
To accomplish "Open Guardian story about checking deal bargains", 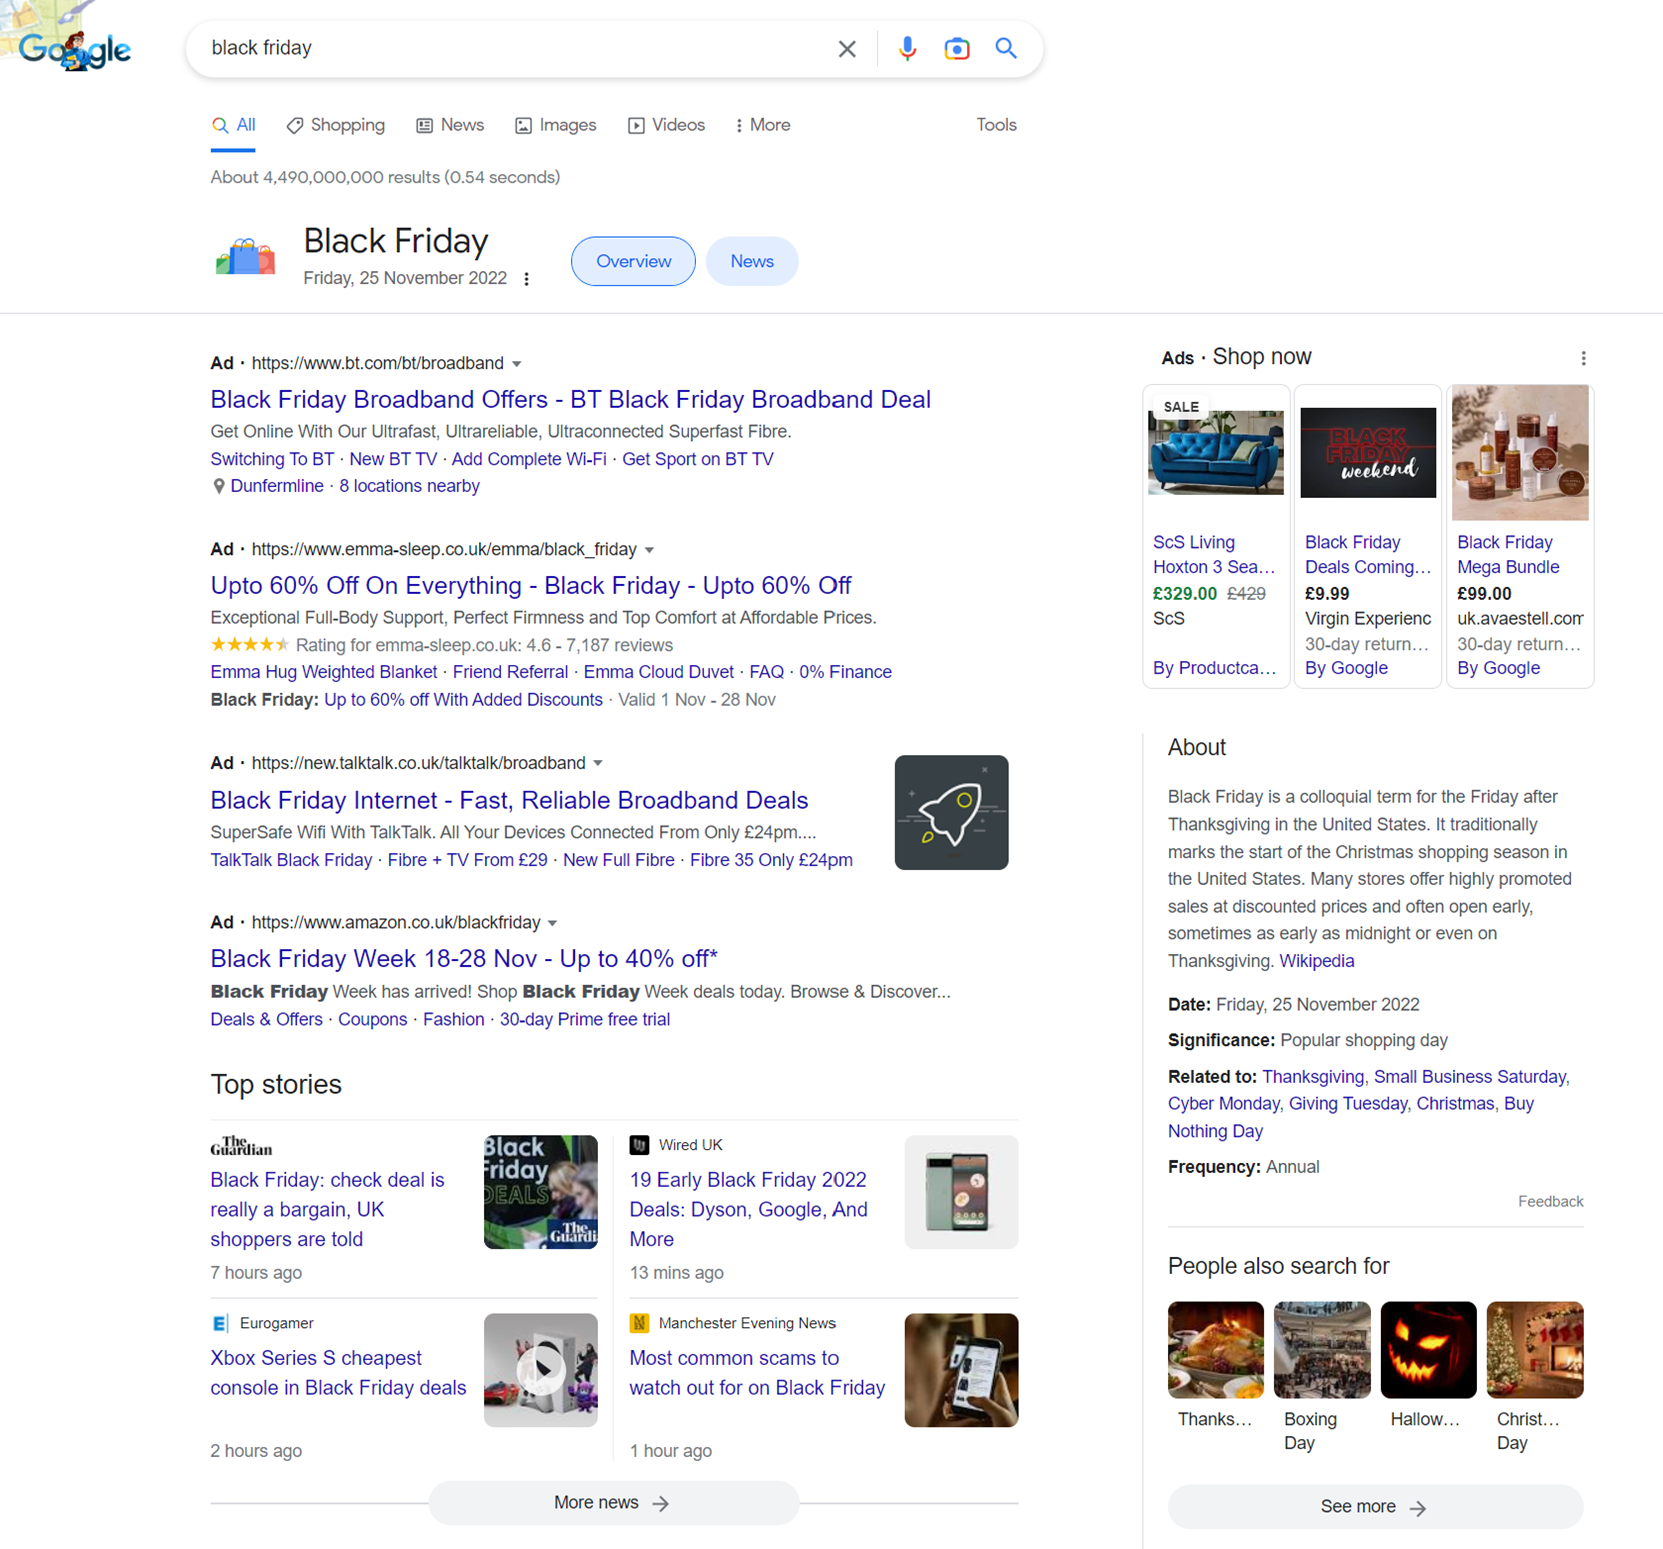I will pyautogui.click(x=327, y=1209).
